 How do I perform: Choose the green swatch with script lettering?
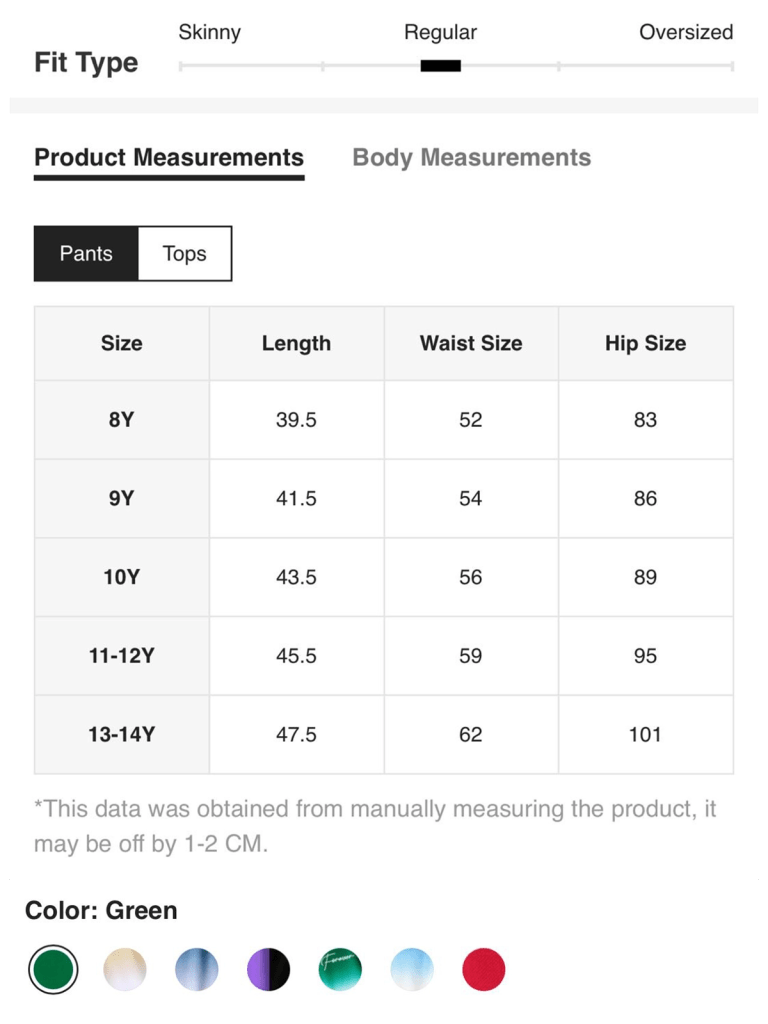[340, 970]
